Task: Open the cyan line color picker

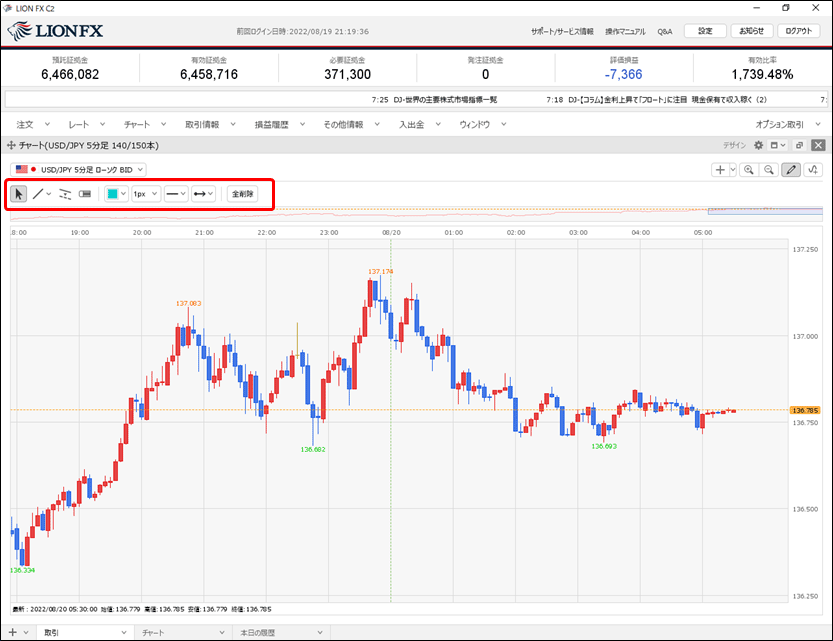Action: [x=116, y=194]
